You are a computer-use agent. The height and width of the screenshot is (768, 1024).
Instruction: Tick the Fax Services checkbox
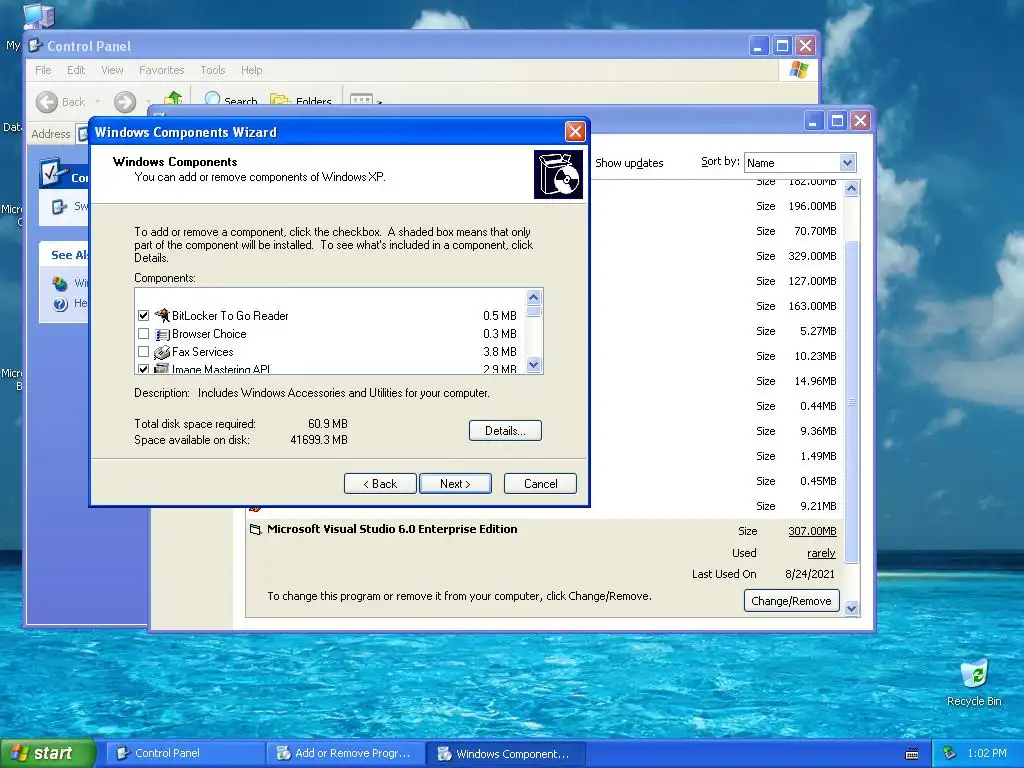[x=144, y=351]
